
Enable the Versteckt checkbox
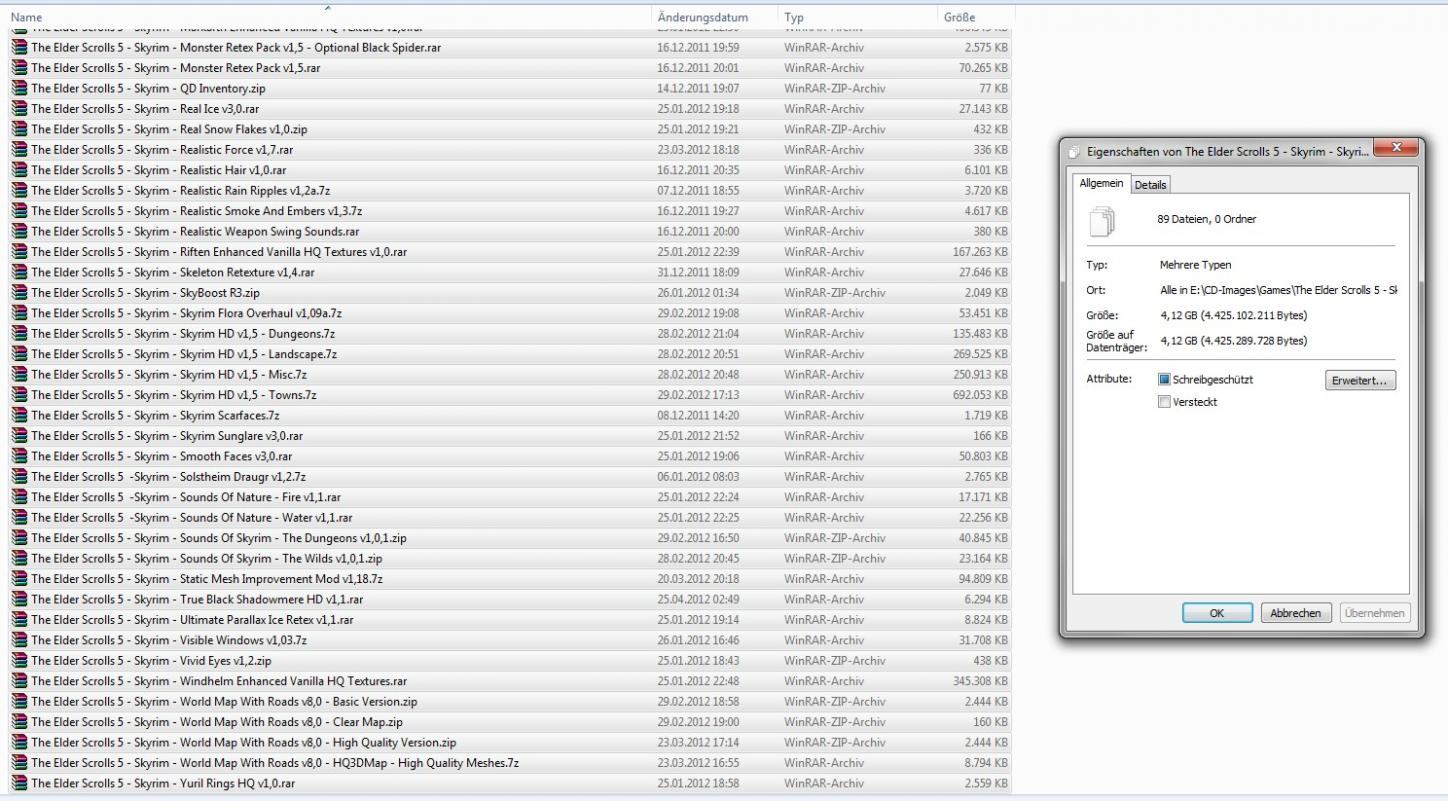[1164, 402]
